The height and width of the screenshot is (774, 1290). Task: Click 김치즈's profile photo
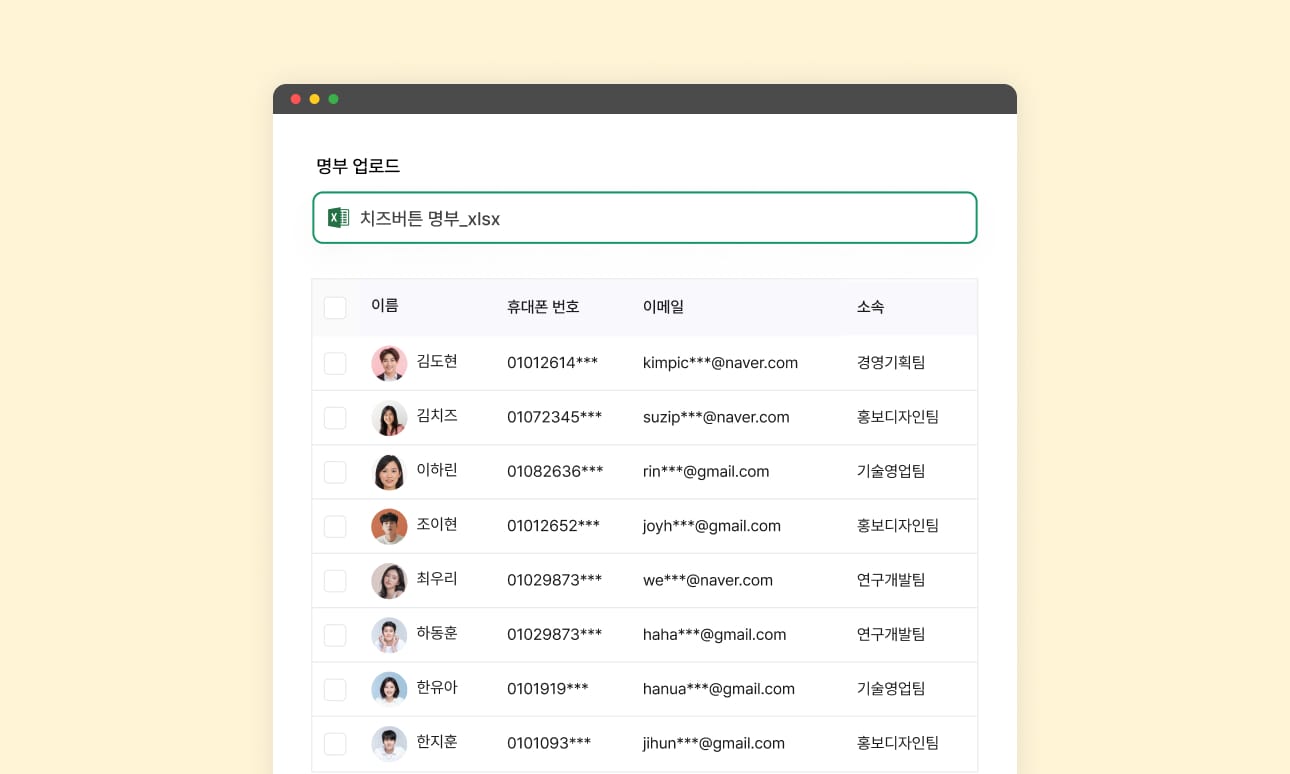point(389,418)
